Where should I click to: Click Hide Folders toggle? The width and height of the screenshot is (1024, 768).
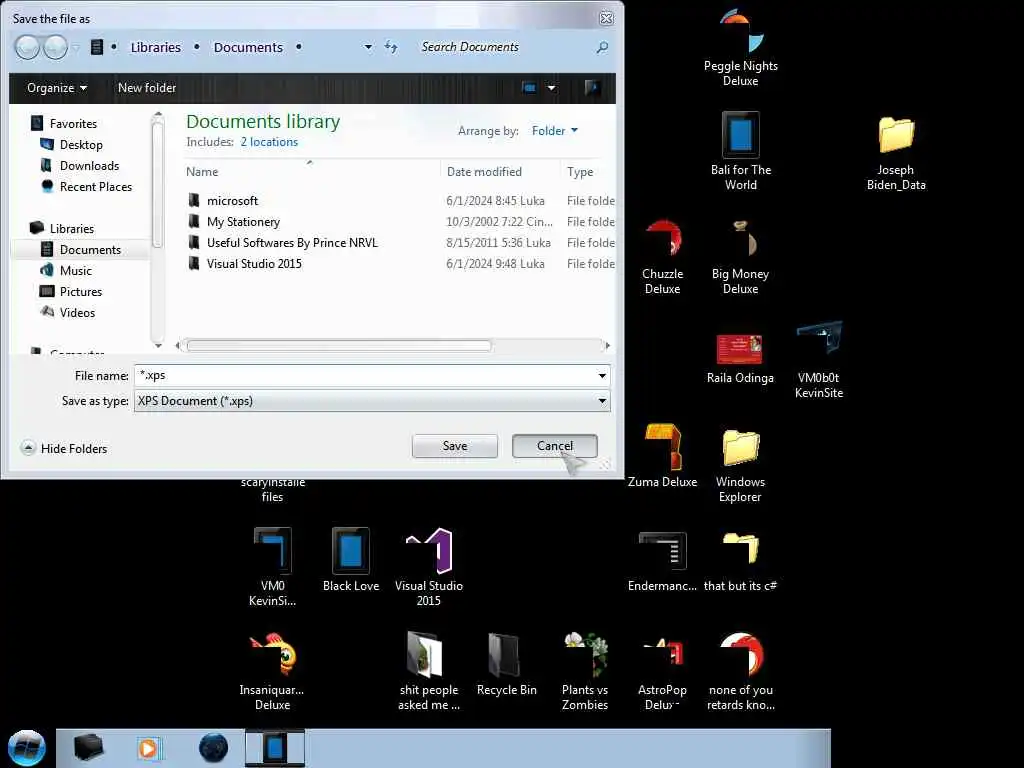pyautogui.click(x=64, y=448)
